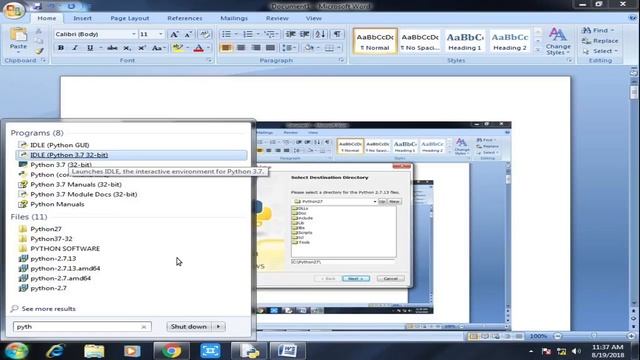The height and width of the screenshot is (360, 640).
Task: Open the Python37-32 folder result
Action: pyautogui.click(x=51, y=239)
